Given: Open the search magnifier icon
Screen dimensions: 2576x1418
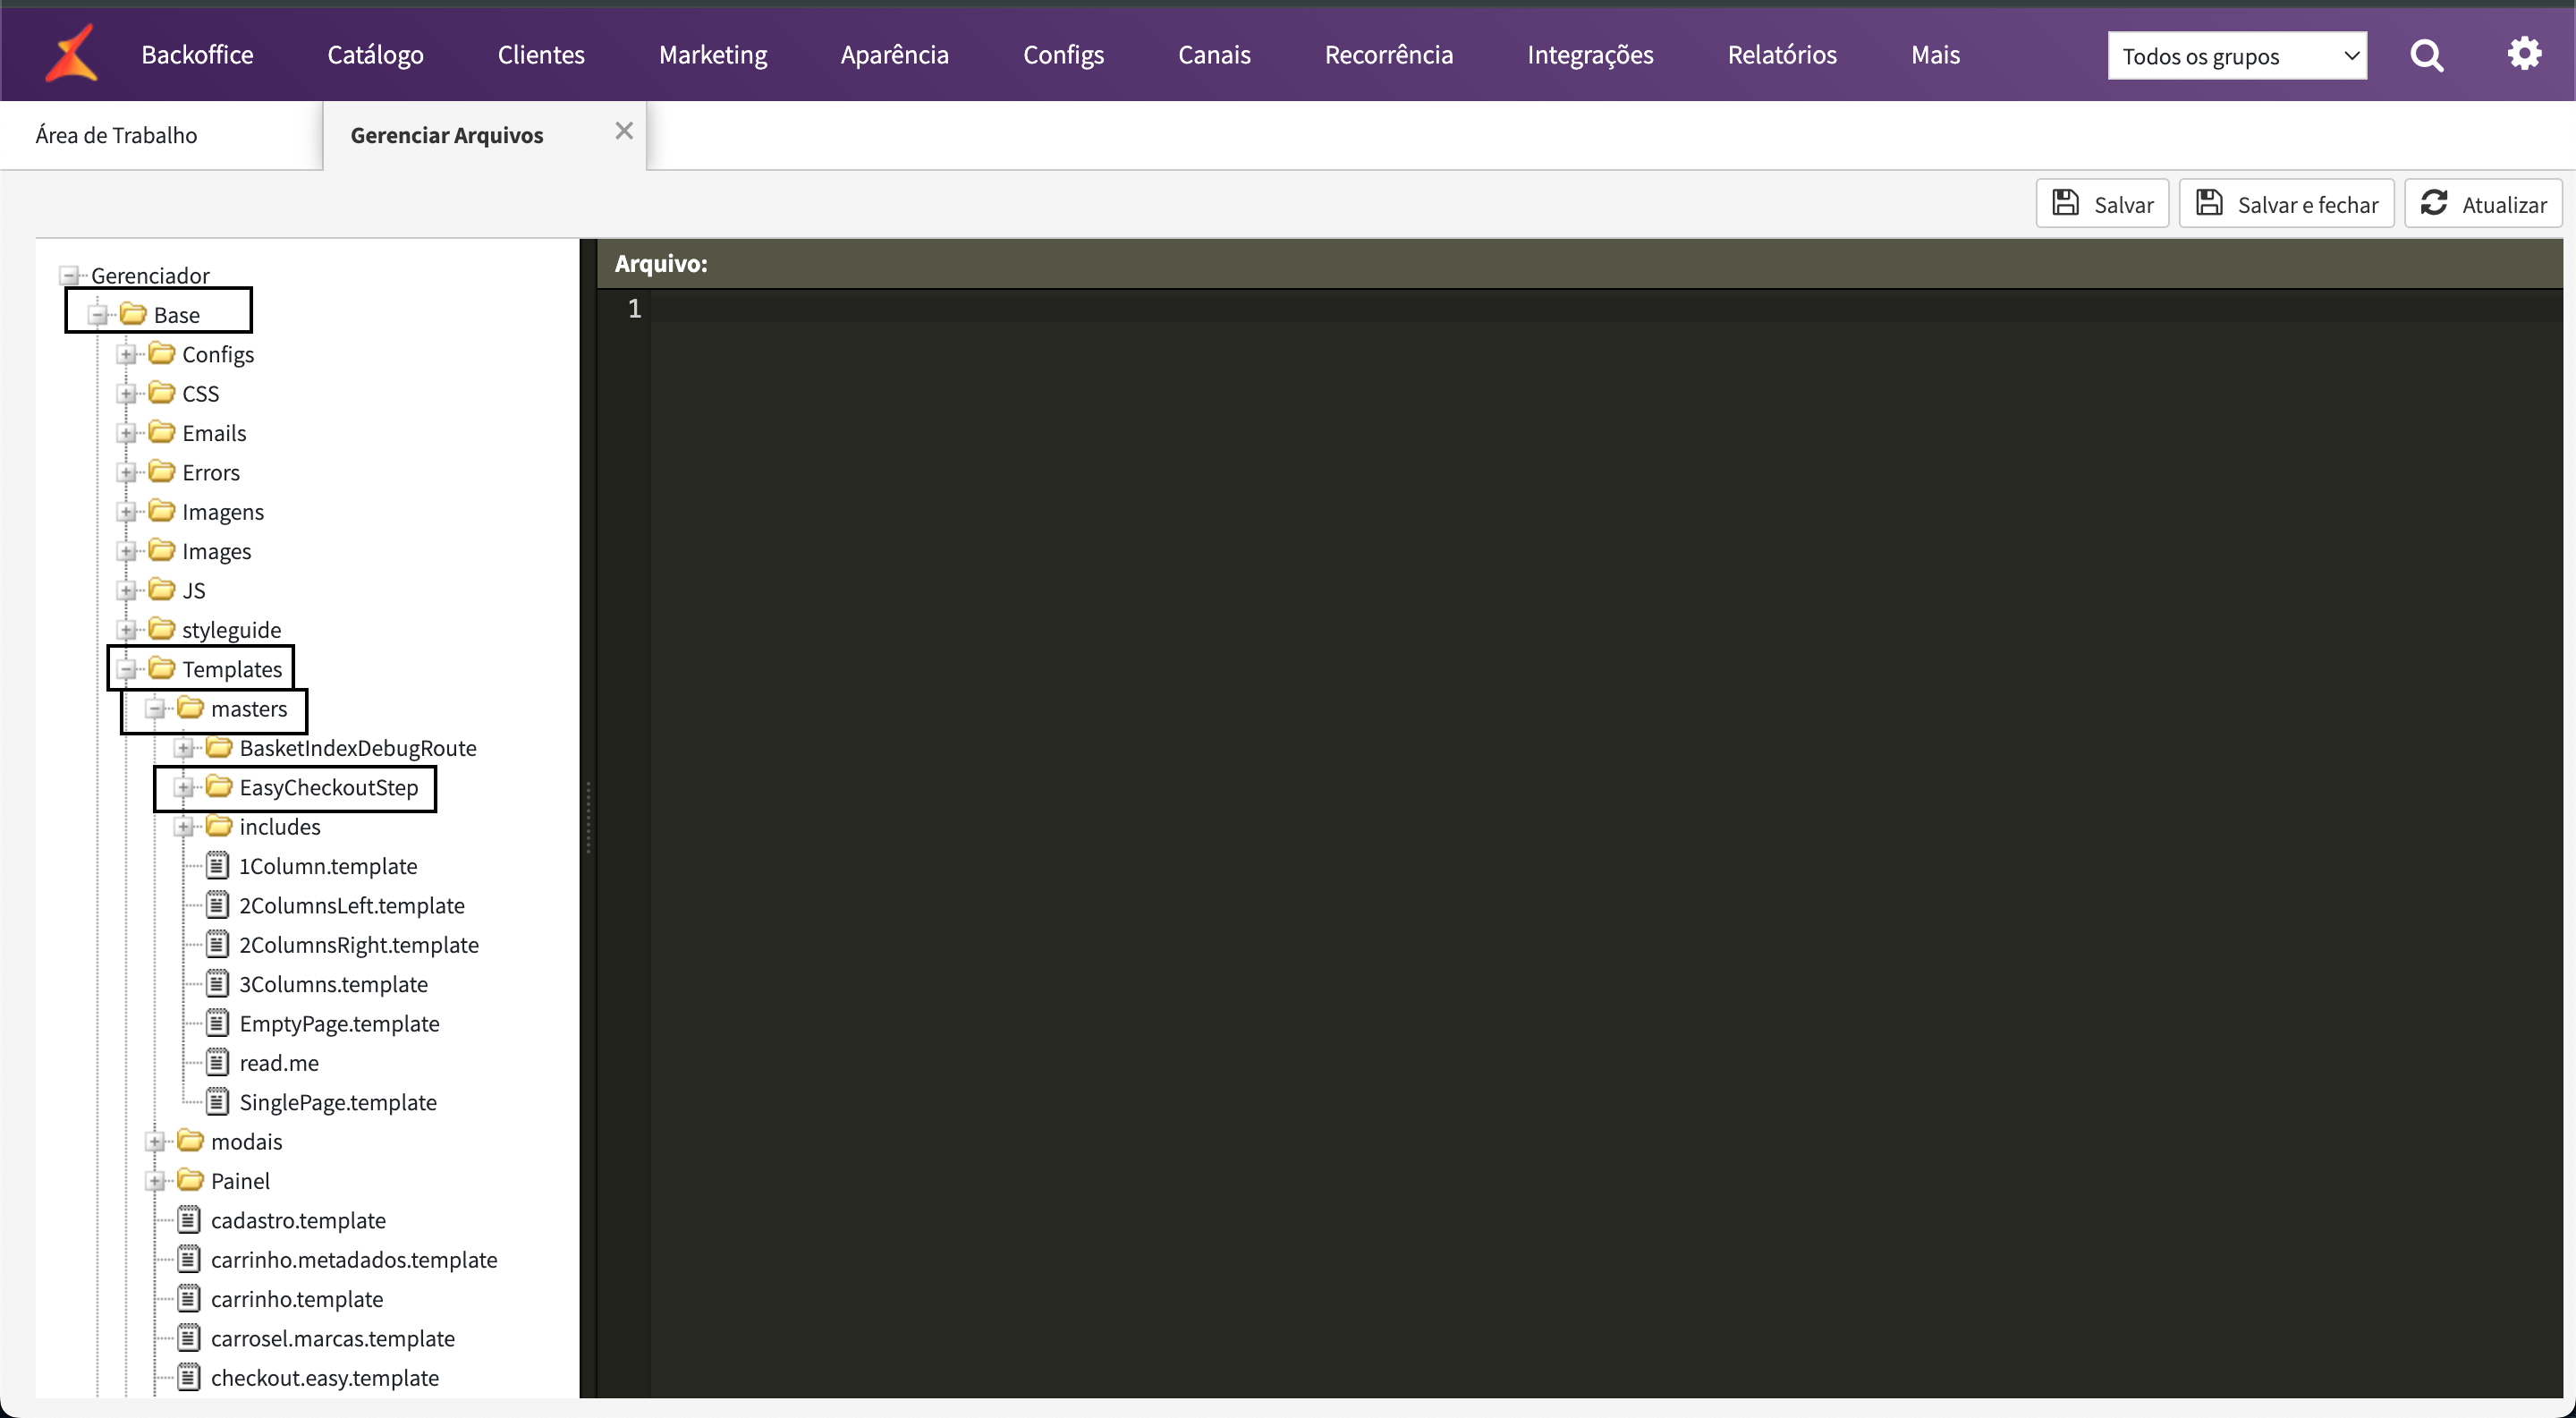Looking at the screenshot, I should pos(2427,55).
